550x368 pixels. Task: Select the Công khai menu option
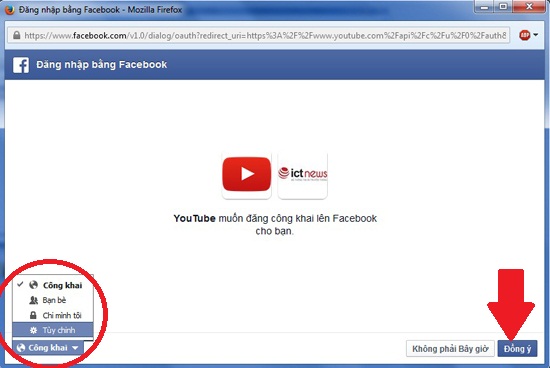click(x=53, y=285)
